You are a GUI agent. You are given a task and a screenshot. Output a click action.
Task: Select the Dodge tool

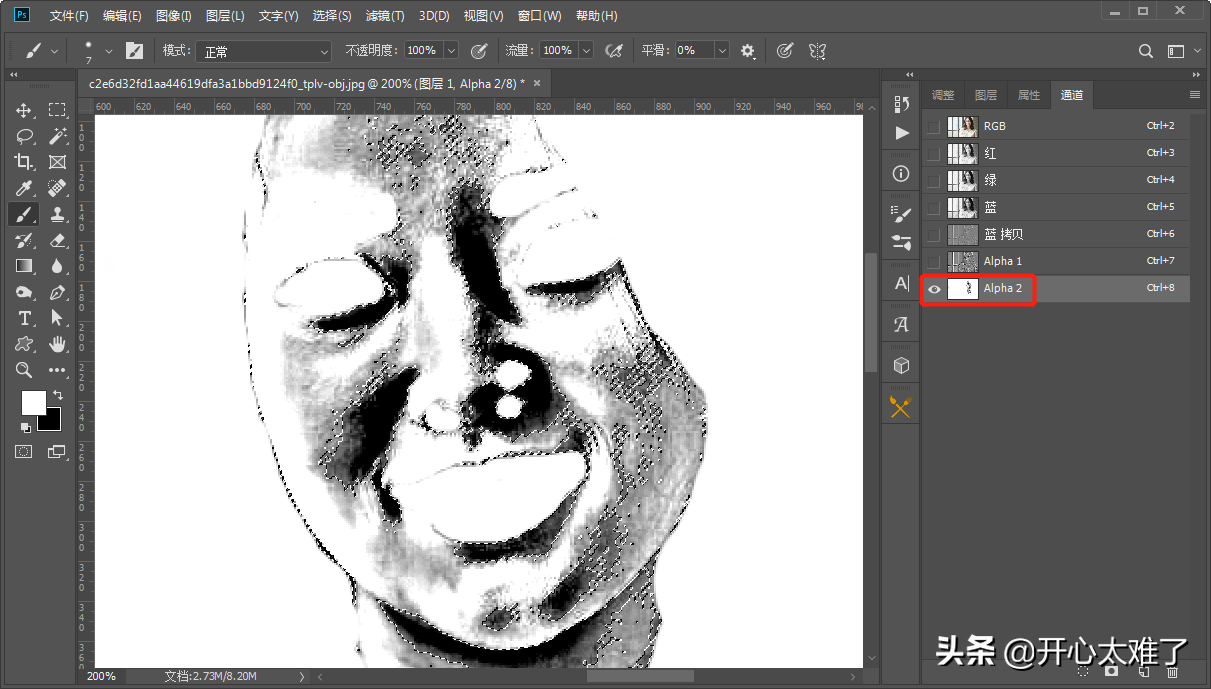[x=24, y=292]
